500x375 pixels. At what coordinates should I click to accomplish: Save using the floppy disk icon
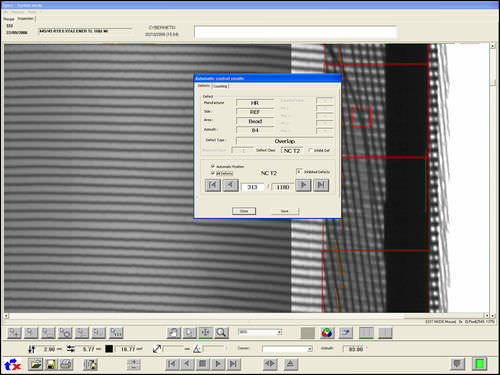click(x=51, y=364)
